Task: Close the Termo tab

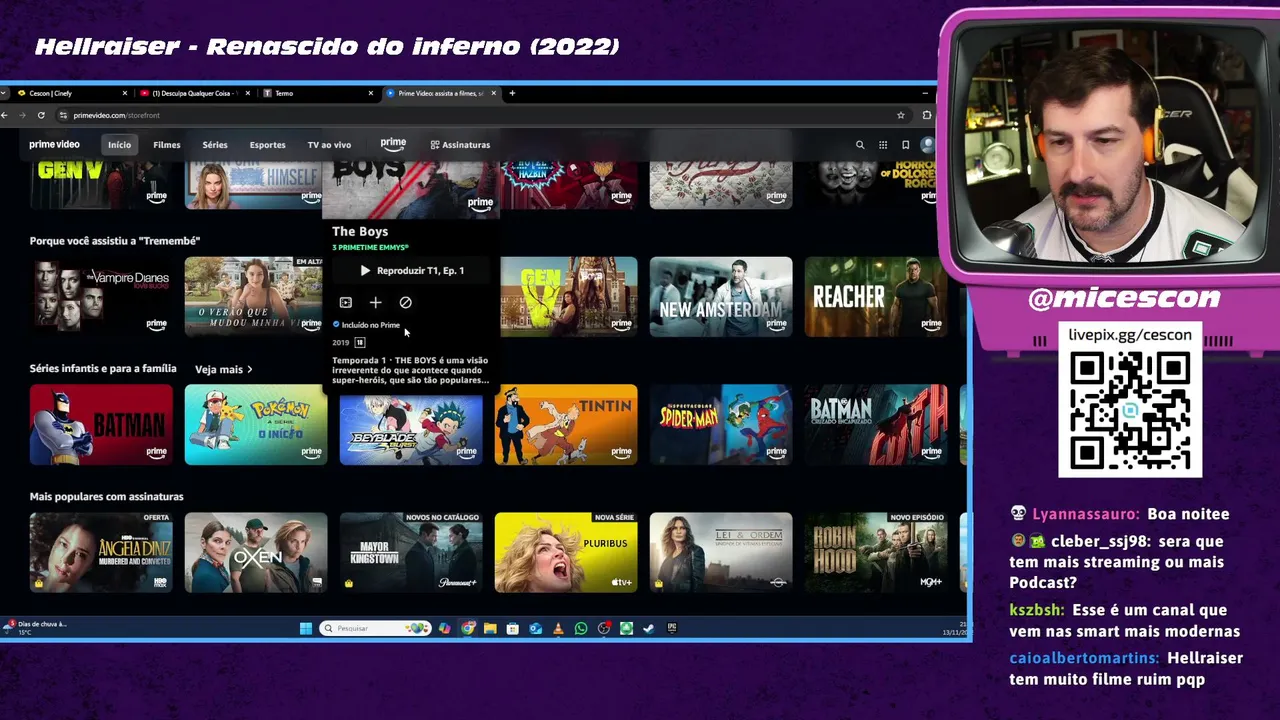Action: (370, 93)
